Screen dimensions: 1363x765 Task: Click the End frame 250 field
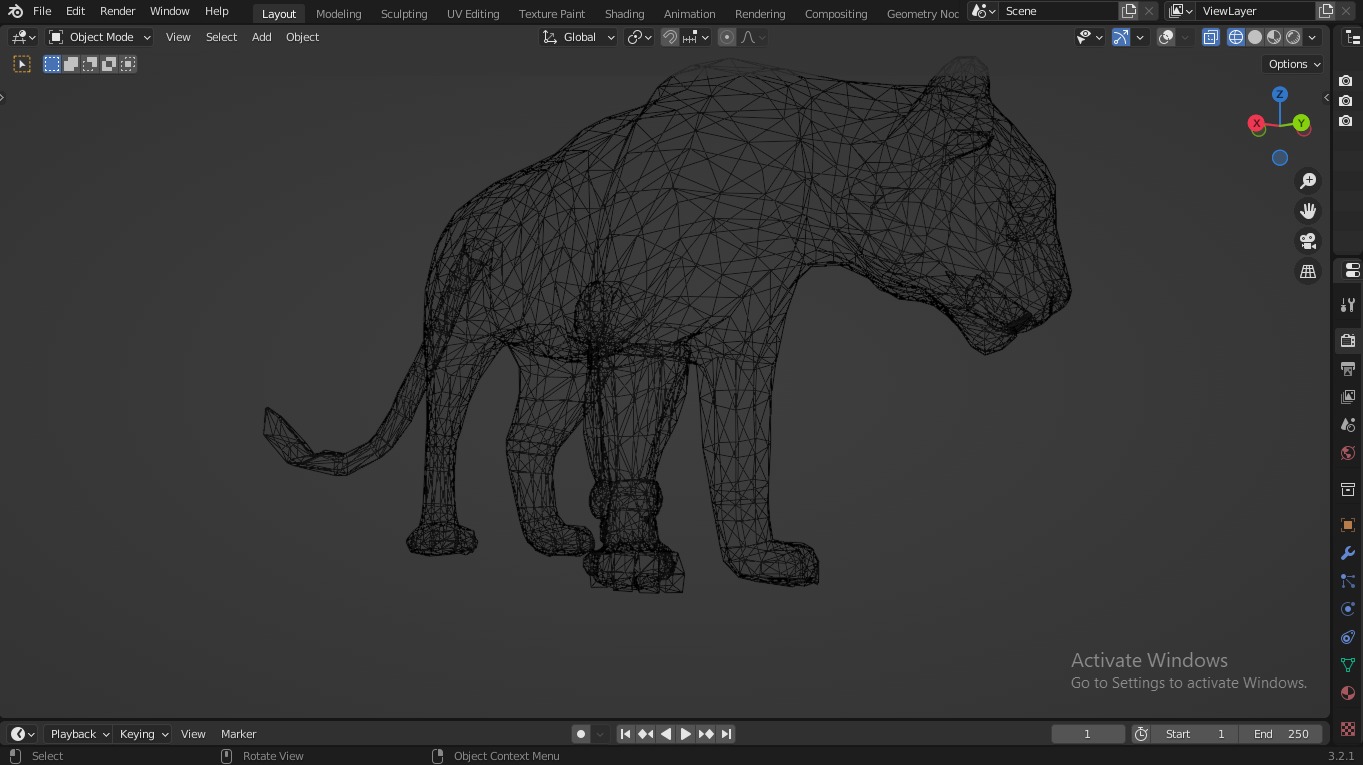point(1281,734)
